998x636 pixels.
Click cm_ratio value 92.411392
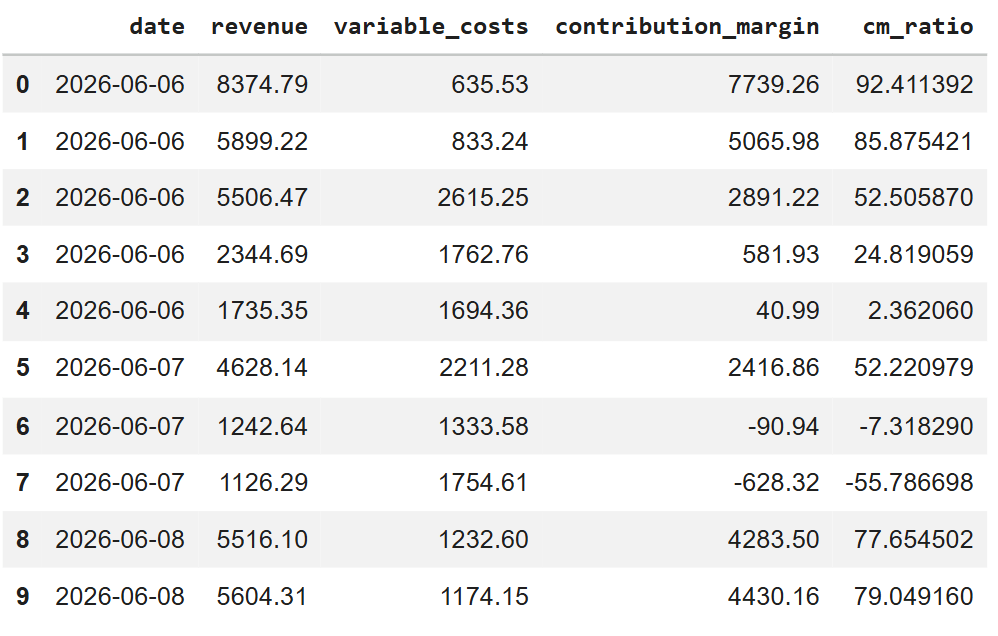(x=914, y=85)
